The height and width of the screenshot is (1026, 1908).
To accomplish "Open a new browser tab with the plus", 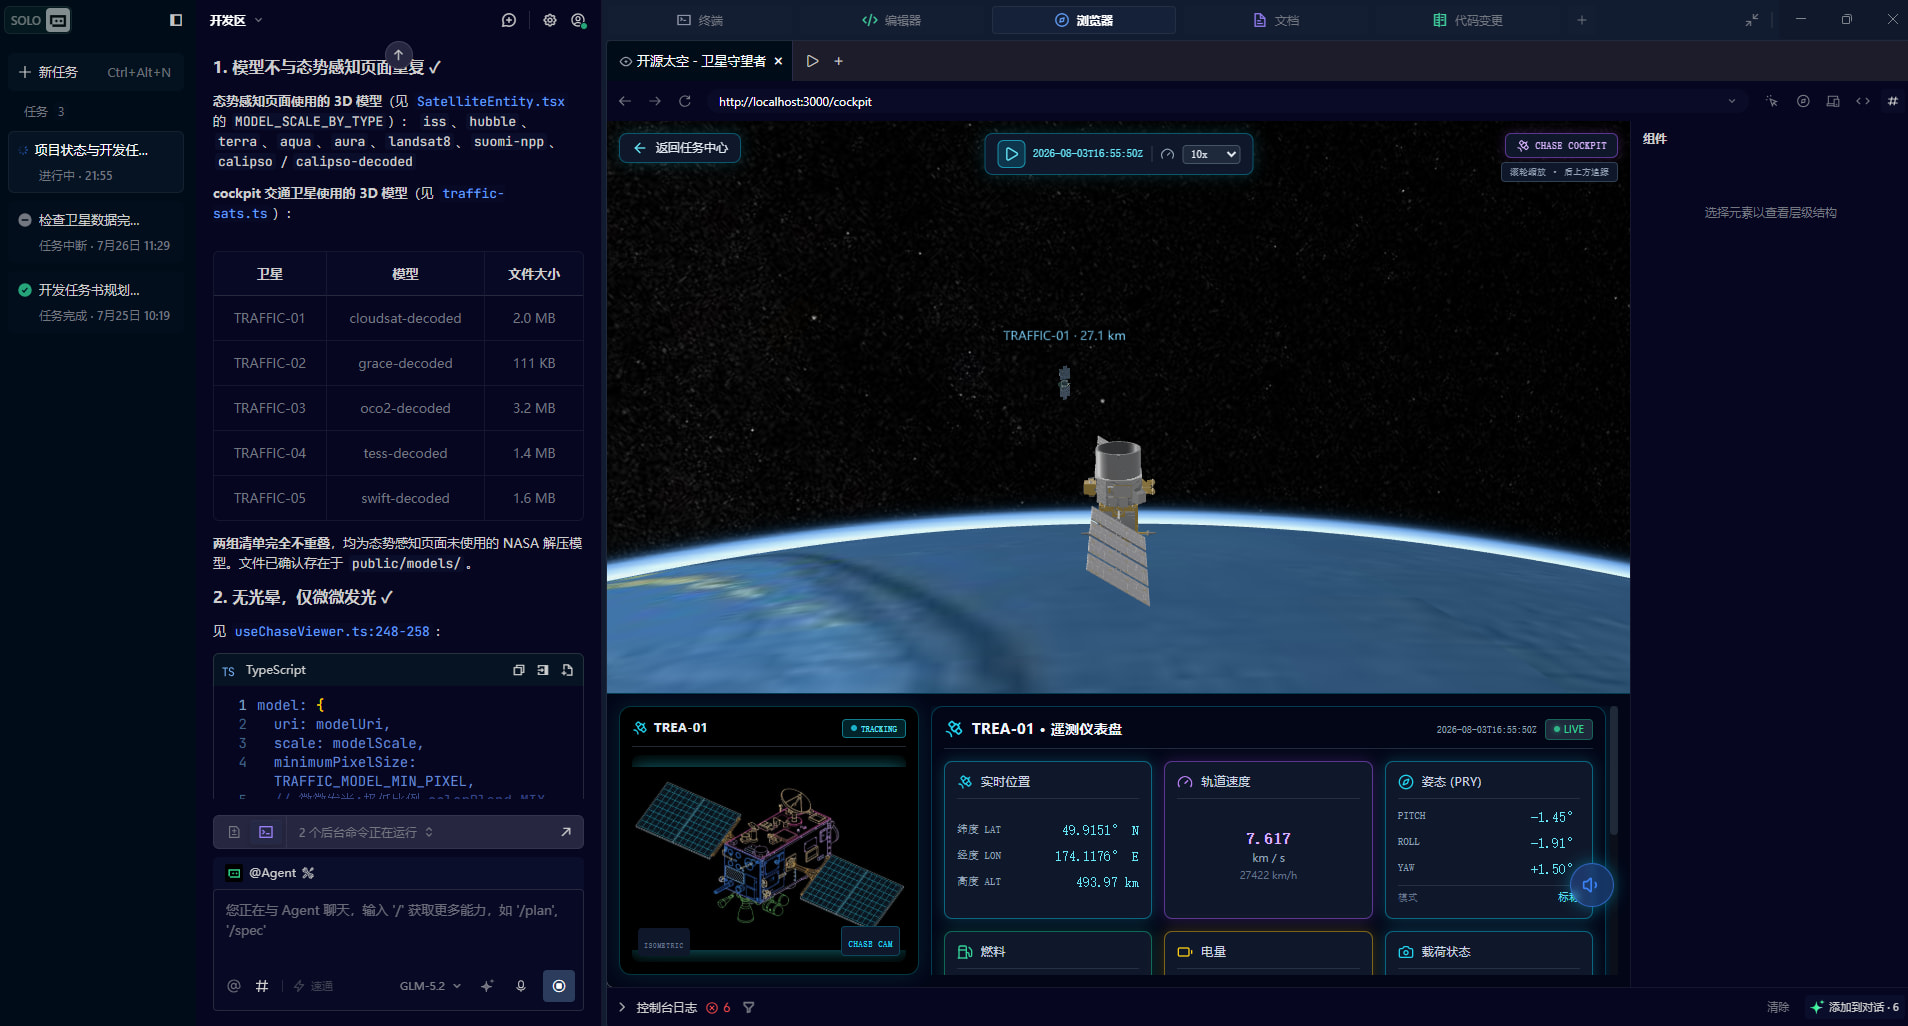I will click(x=839, y=61).
